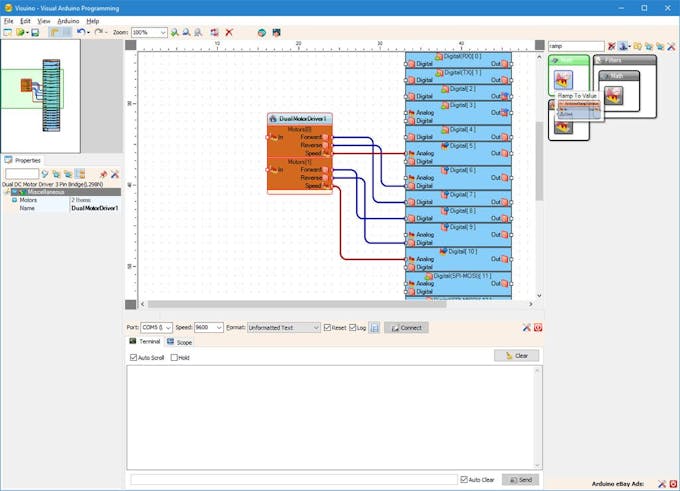Open the Port COM5 dropdown
The height and width of the screenshot is (491, 680).
coord(168,327)
